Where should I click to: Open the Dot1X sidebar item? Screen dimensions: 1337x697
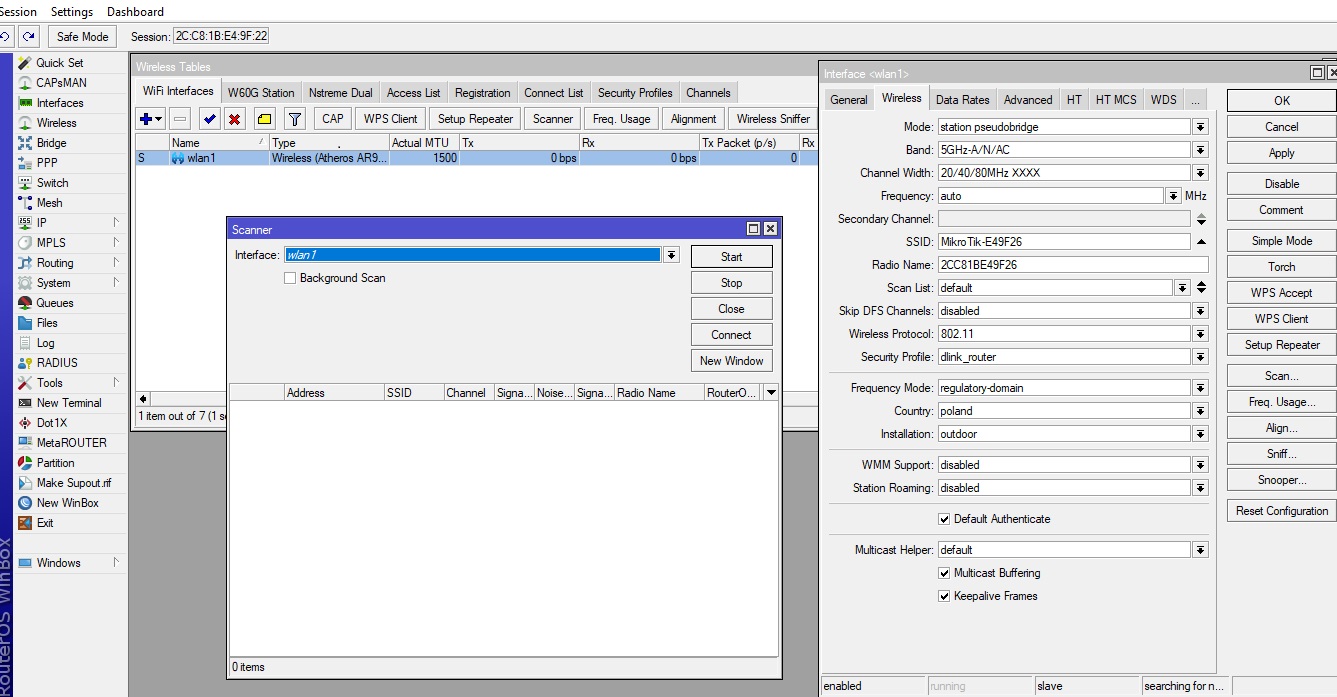[x=52, y=423]
